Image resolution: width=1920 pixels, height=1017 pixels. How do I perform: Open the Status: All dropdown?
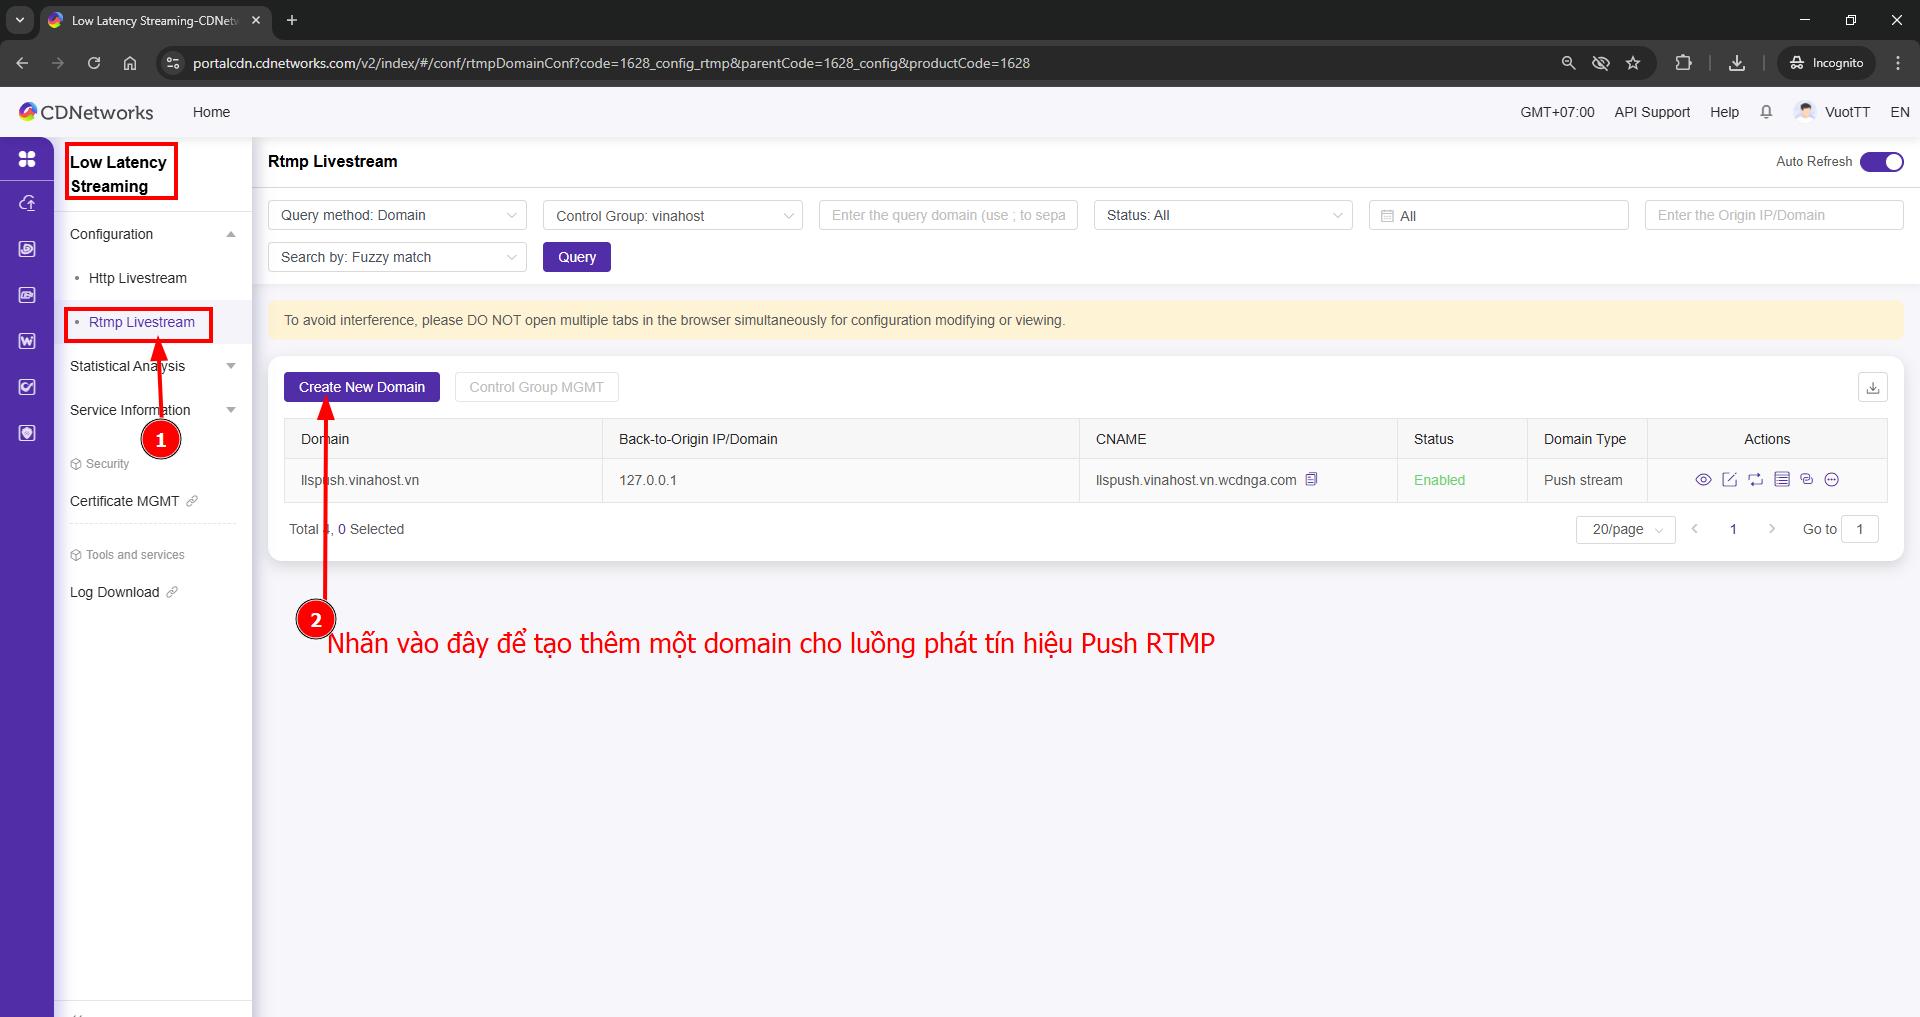click(1222, 215)
